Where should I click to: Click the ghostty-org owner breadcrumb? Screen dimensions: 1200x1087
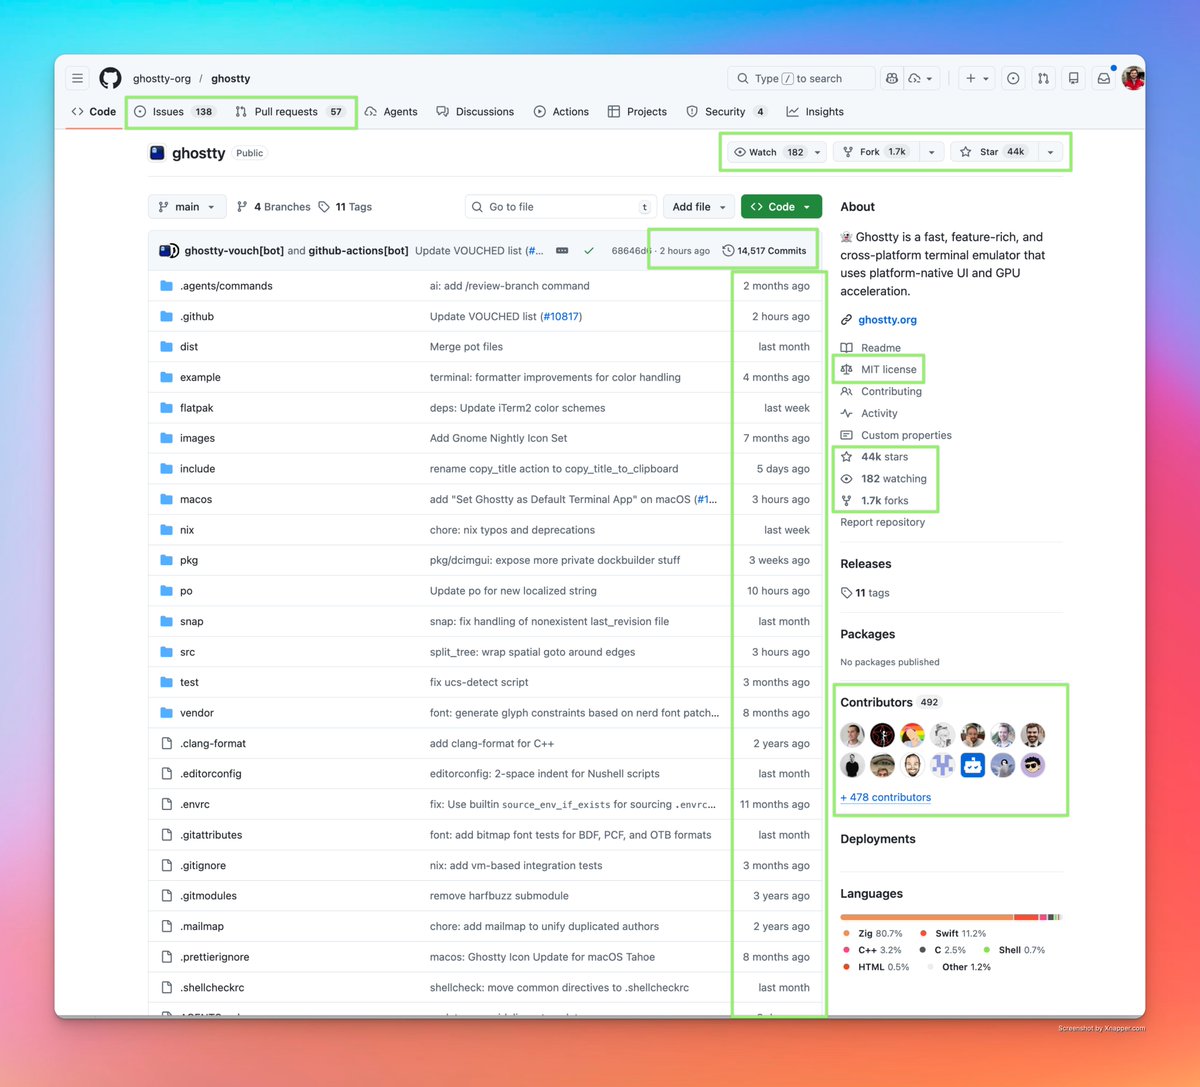tap(162, 78)
